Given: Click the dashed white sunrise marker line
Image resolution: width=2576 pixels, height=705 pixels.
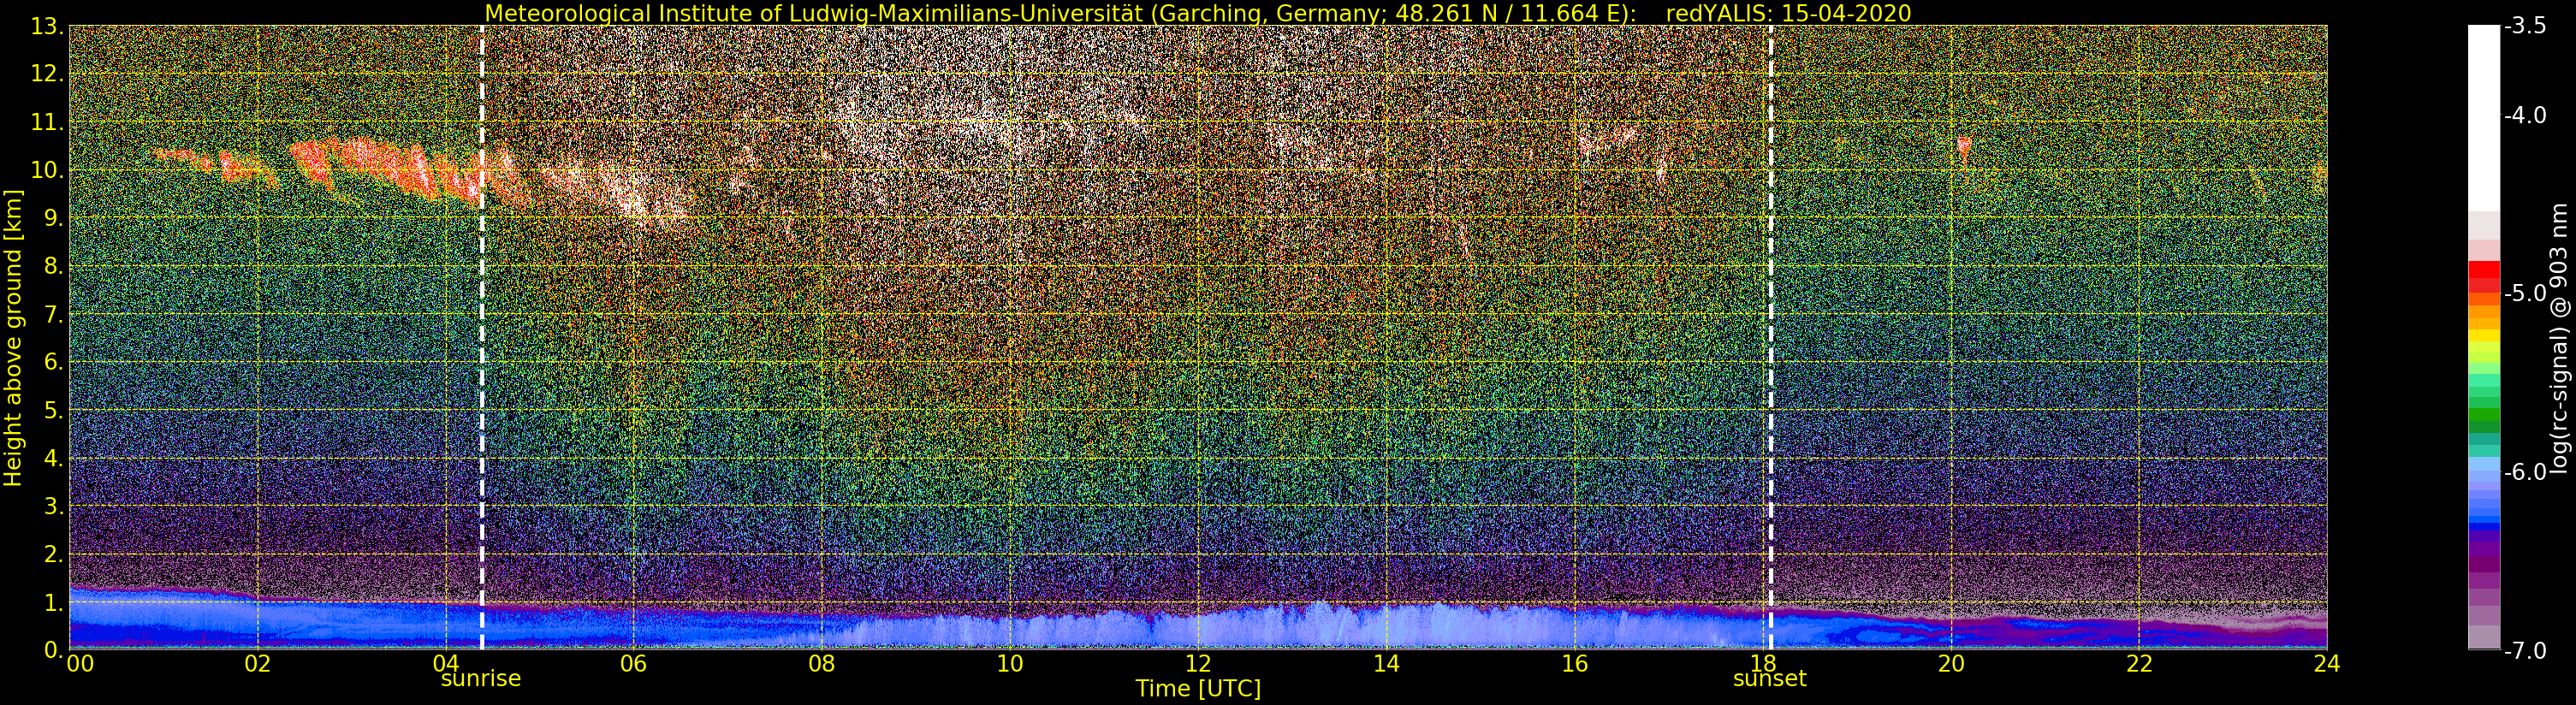Looking at the screenshot, I should (482, 338).
